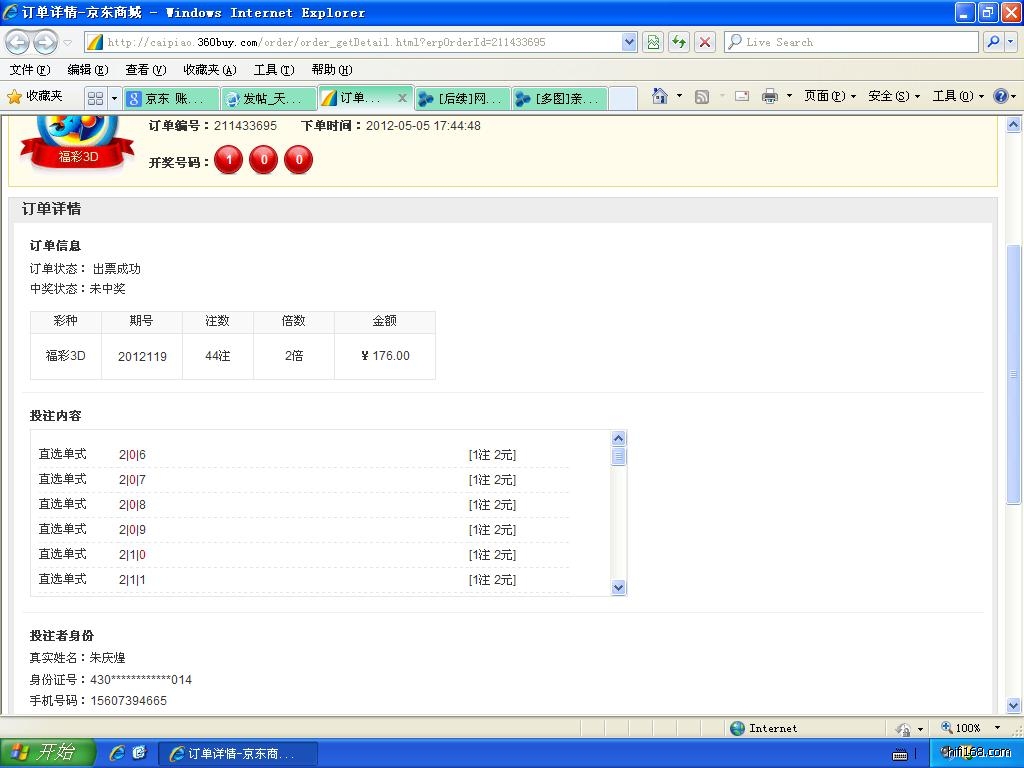Click the Stop loading icon
1024x768 pixels.
[705, 42]
